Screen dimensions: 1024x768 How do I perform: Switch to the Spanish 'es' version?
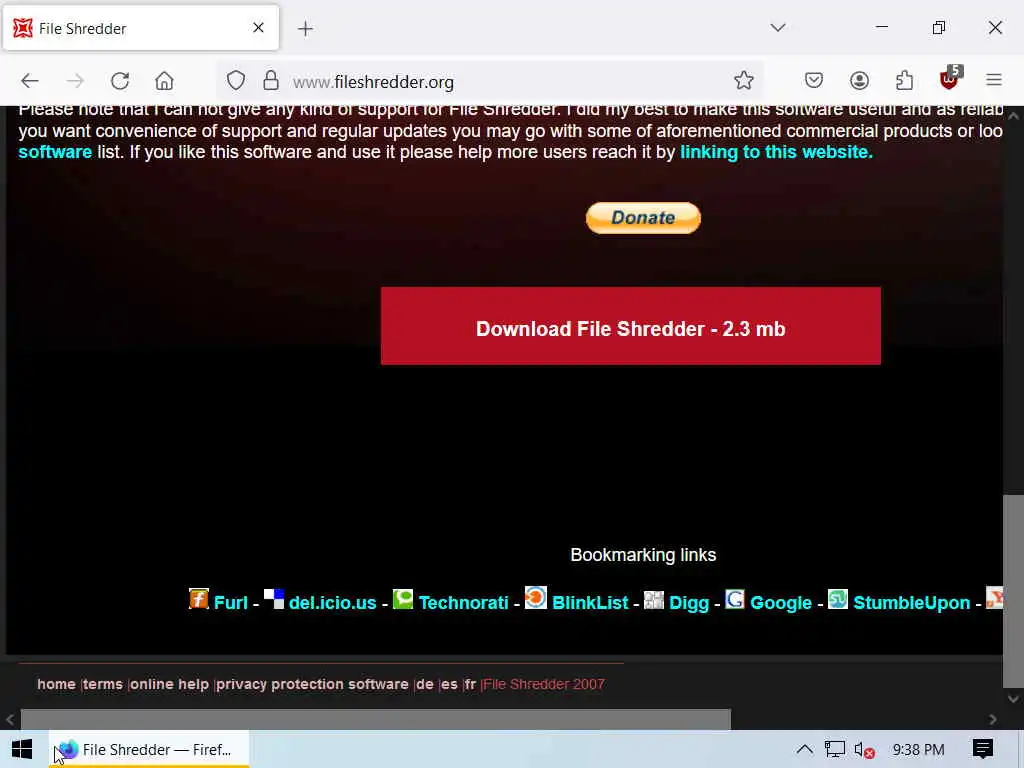click(449, 684)
